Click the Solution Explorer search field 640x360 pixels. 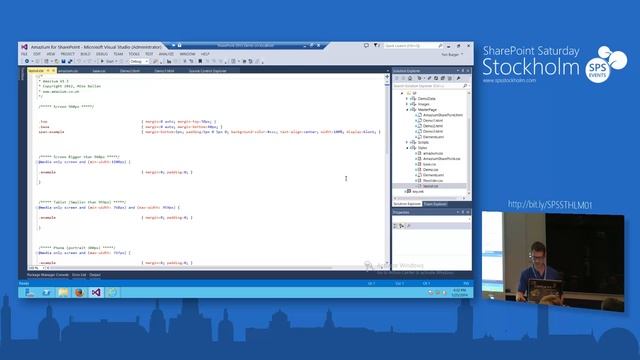pyautogui.click(x=430, y=86)
